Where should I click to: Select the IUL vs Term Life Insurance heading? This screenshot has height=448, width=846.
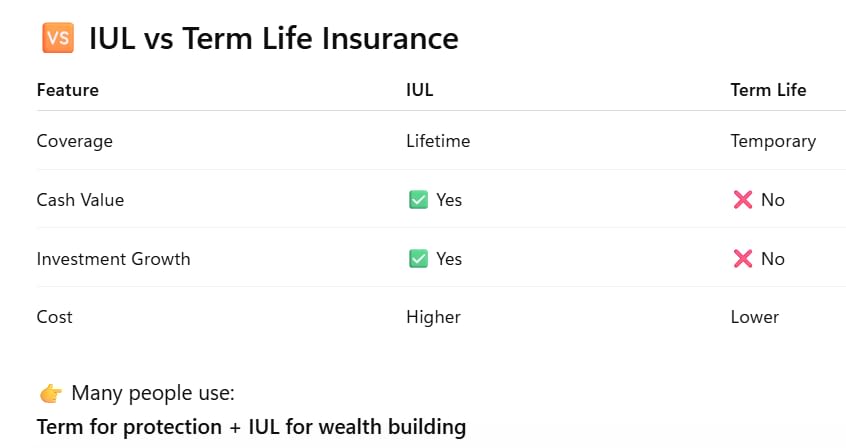274,39
